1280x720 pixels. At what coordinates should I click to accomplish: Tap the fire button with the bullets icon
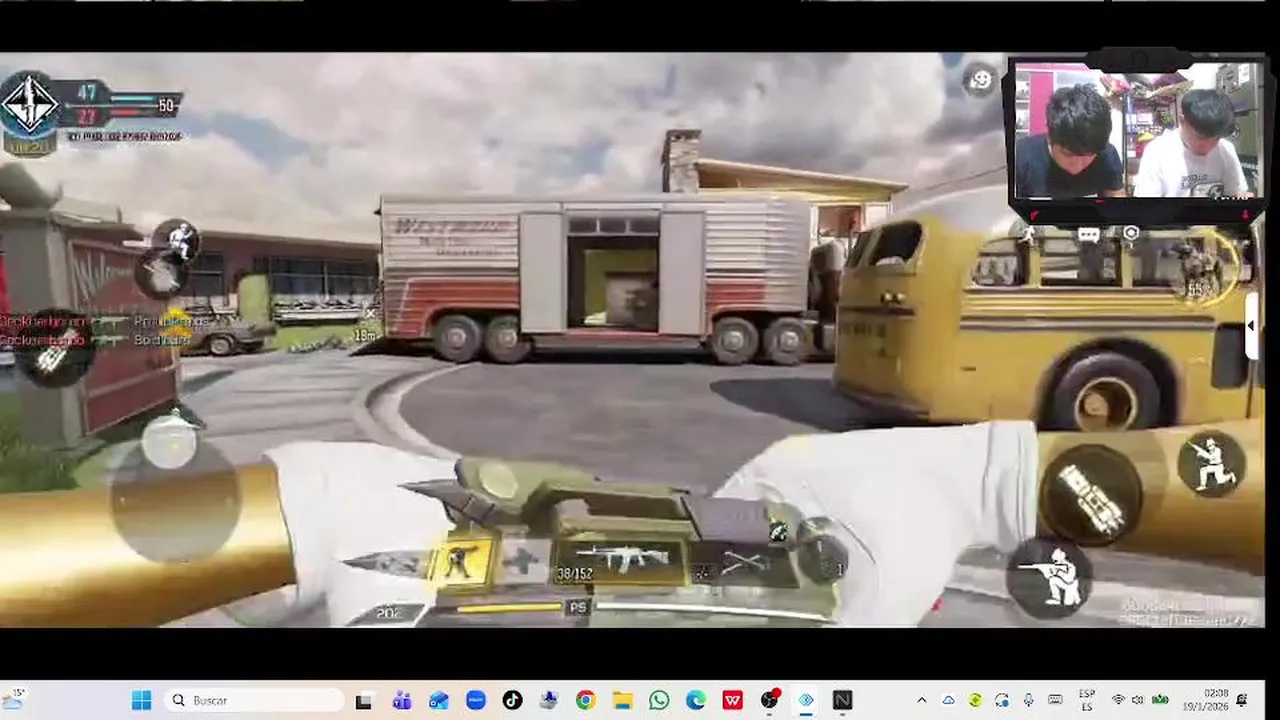tap(1090, 497)
